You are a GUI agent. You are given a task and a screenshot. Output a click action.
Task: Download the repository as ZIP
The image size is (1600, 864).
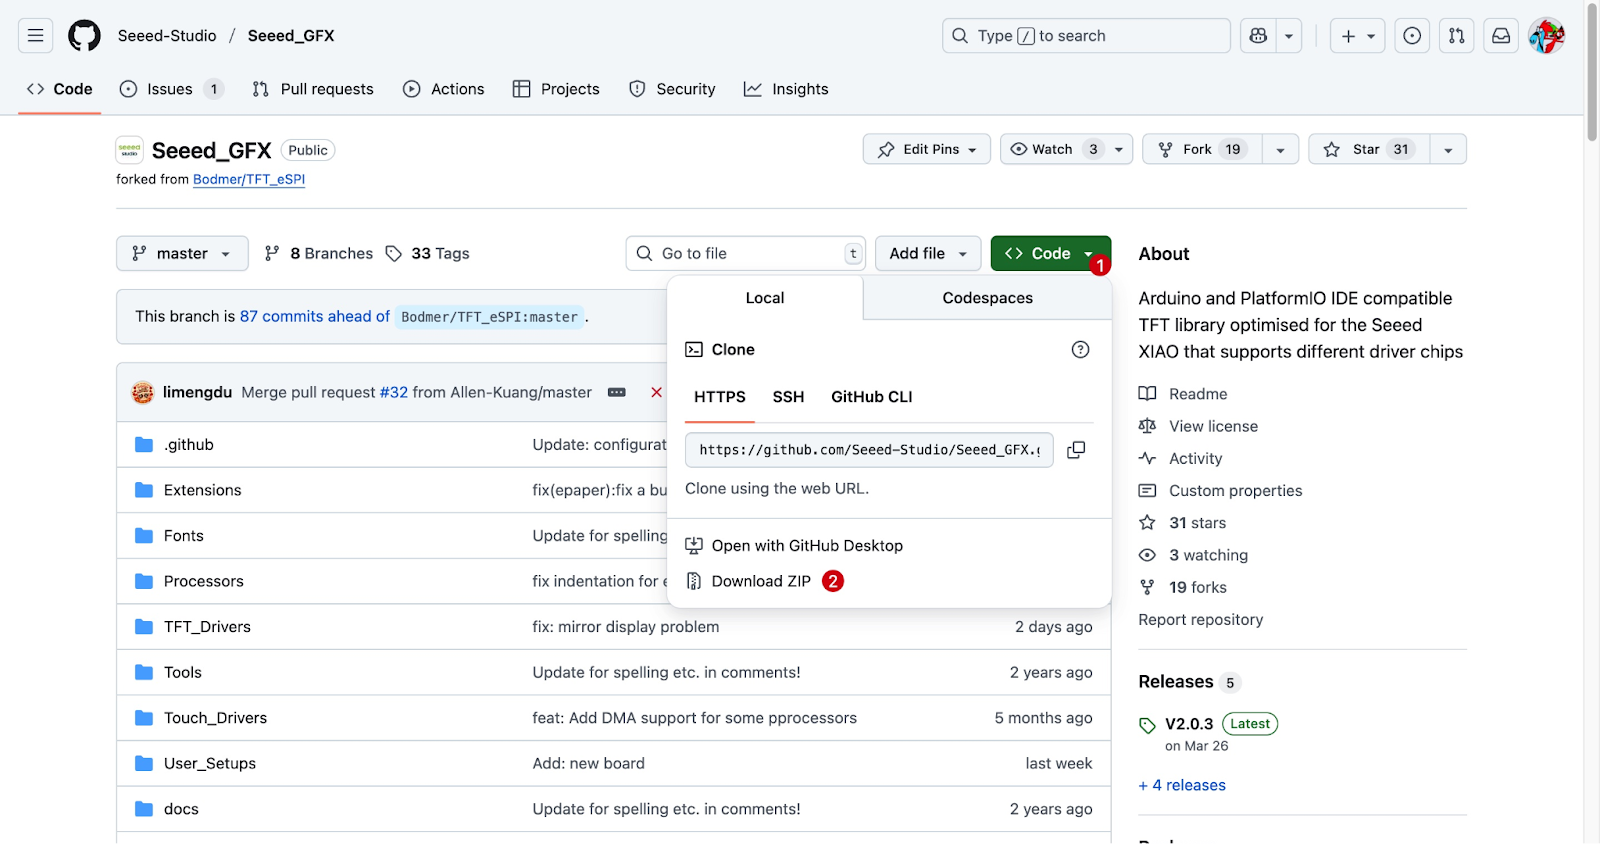(761, 581)
